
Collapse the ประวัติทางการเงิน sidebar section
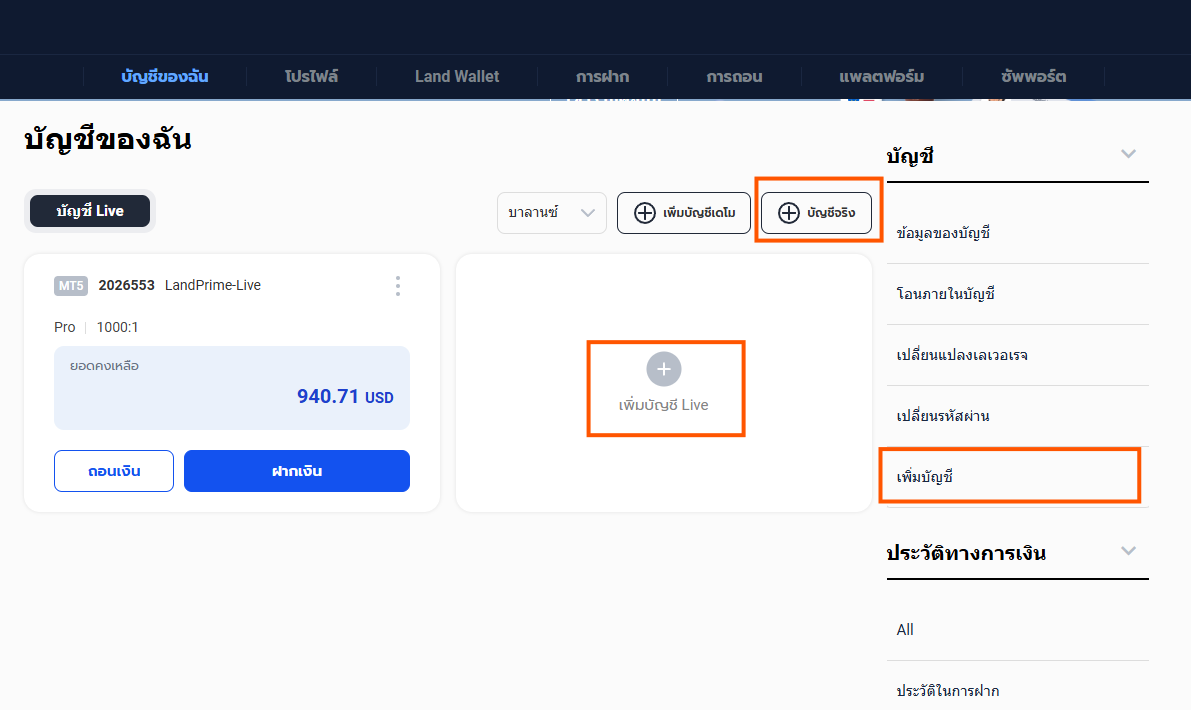[x=1128, y=551]
